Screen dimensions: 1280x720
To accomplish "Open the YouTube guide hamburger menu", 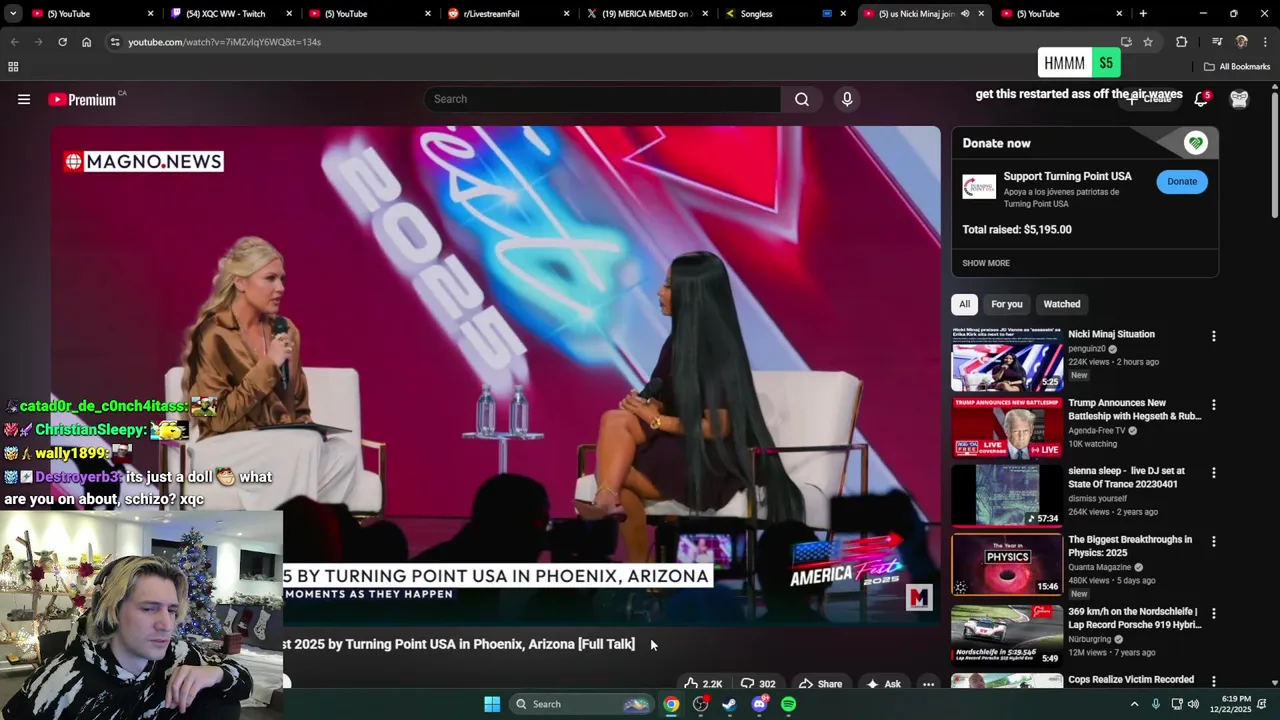I will pyautogui.click(x=24, y=99).
